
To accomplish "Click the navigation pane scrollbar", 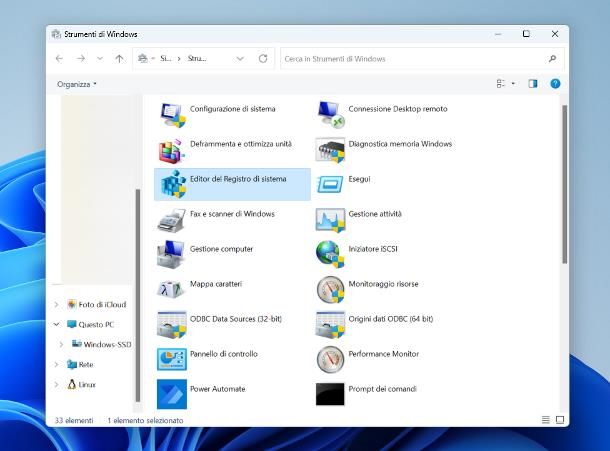I will pyautogui.click(x=138, y=295).
